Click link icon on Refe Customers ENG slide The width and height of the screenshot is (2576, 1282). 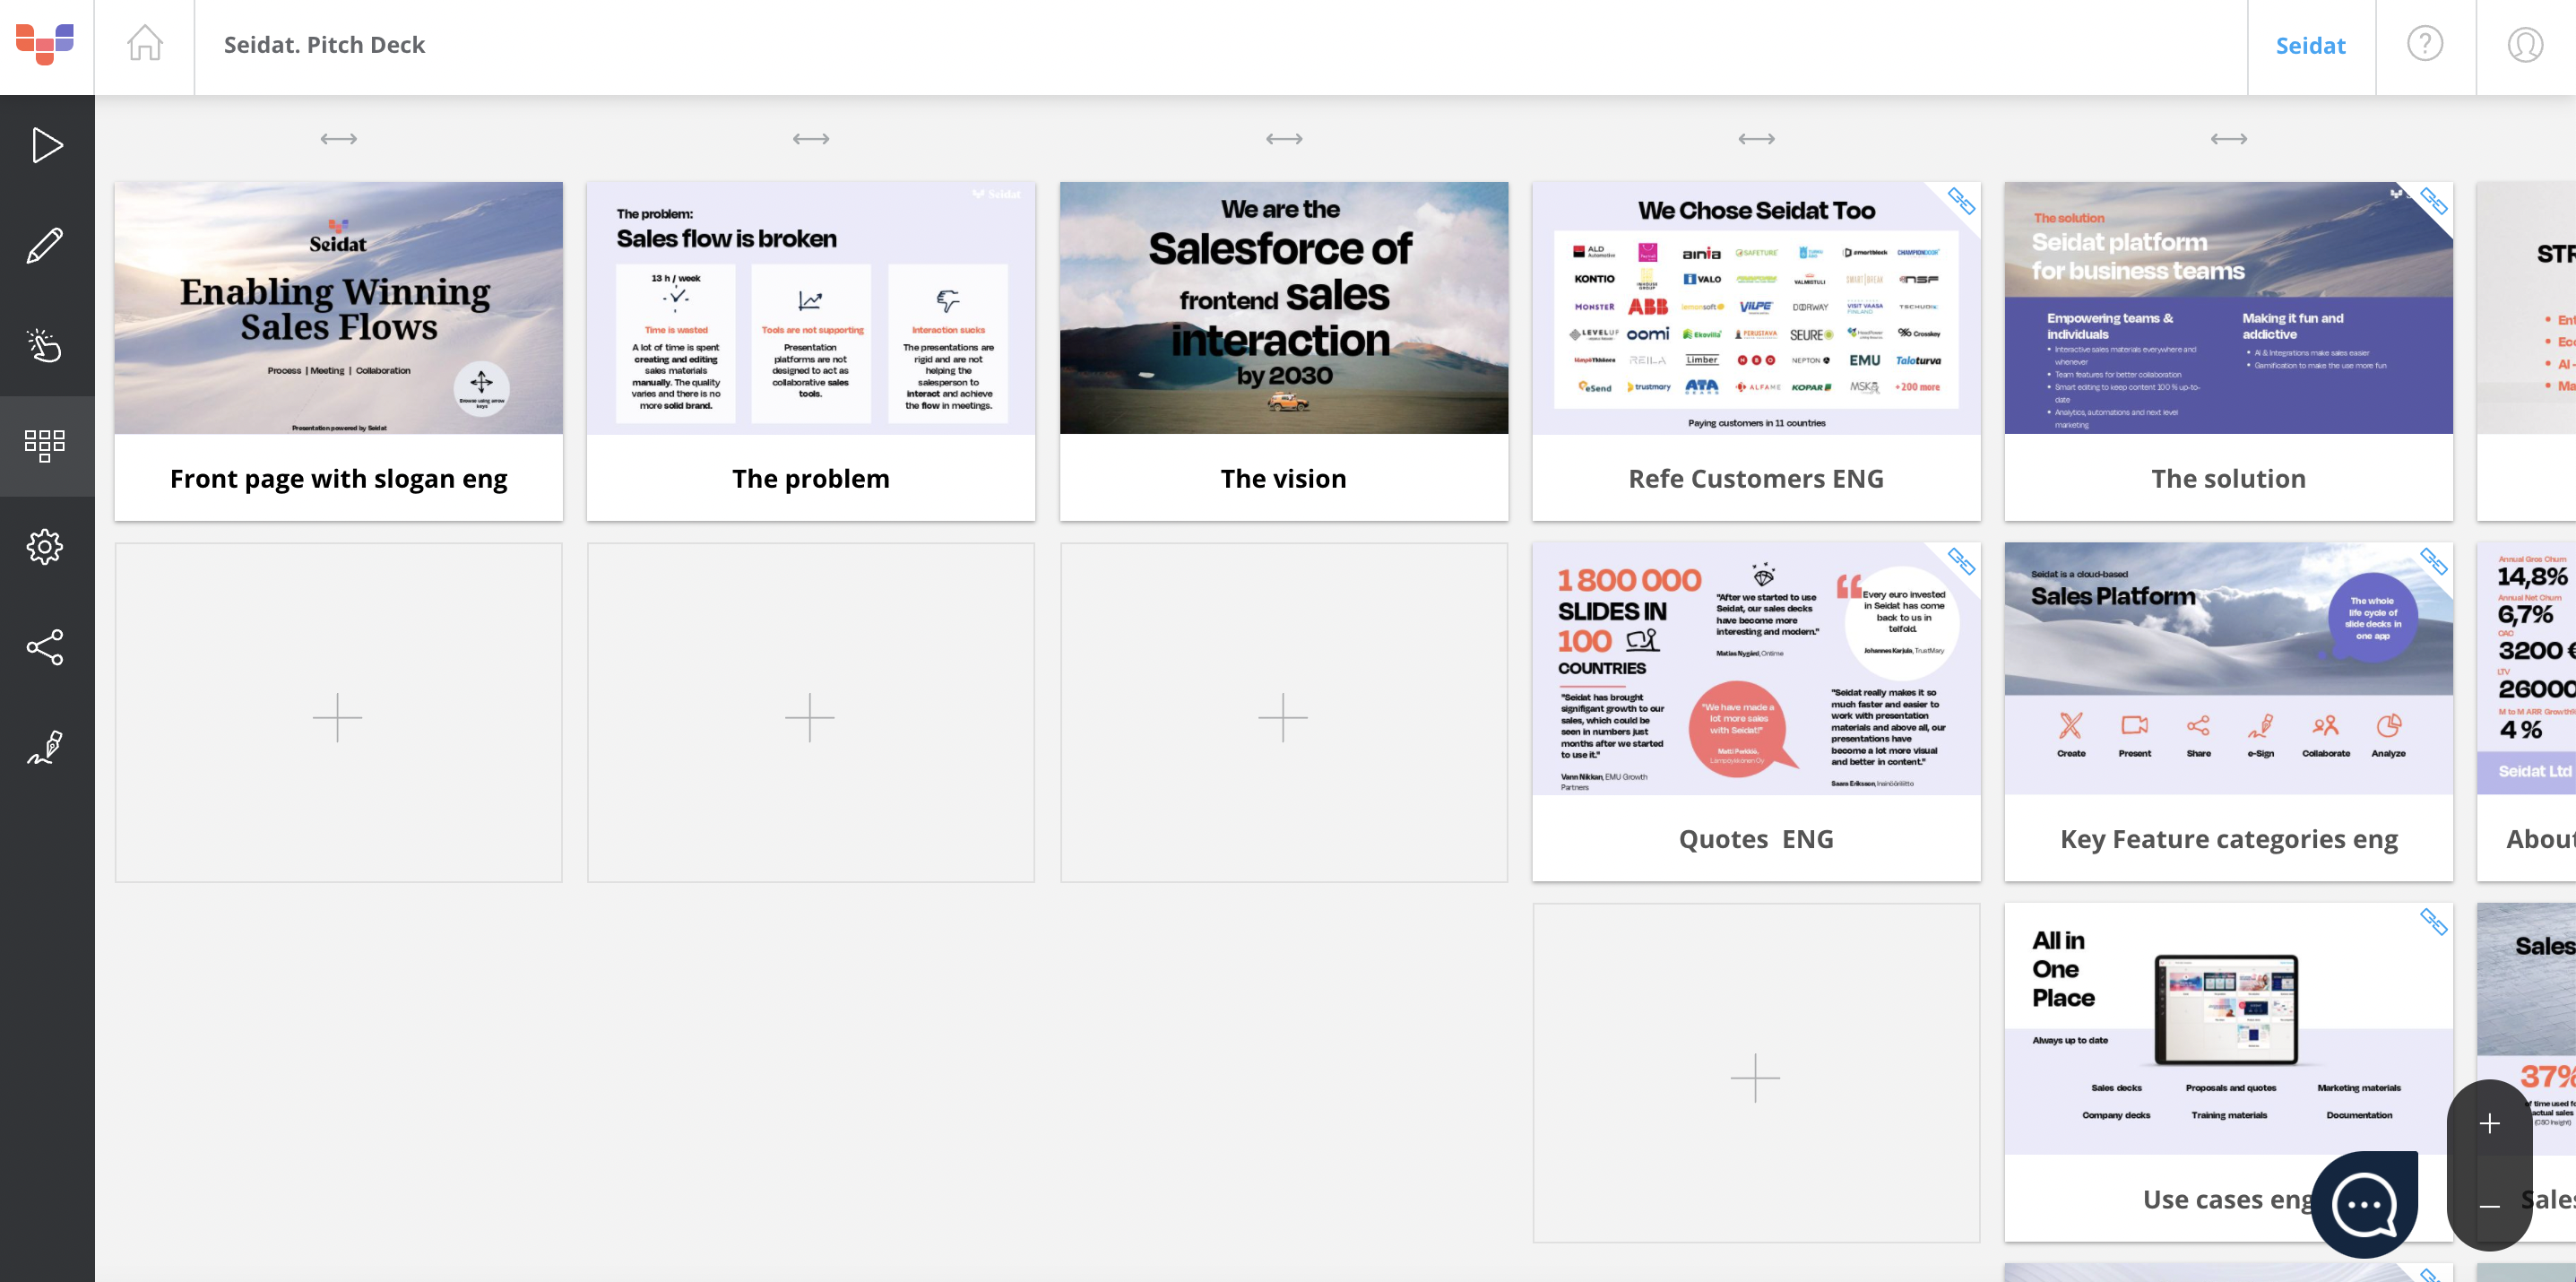click(x=1961, y=201)
